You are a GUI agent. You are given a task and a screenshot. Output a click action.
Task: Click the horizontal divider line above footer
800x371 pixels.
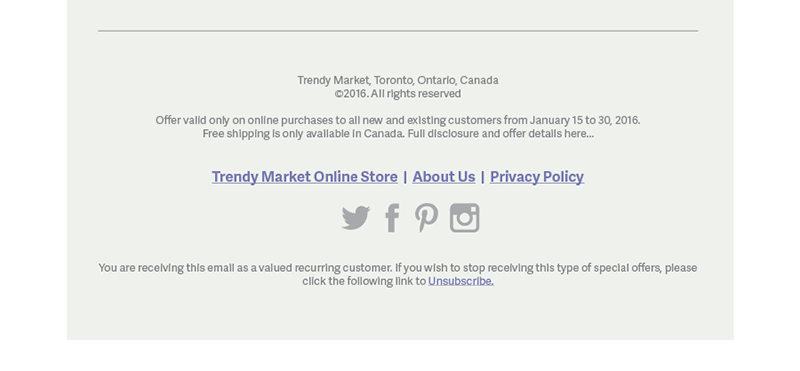pyautogui.click(x=398, y=31)
